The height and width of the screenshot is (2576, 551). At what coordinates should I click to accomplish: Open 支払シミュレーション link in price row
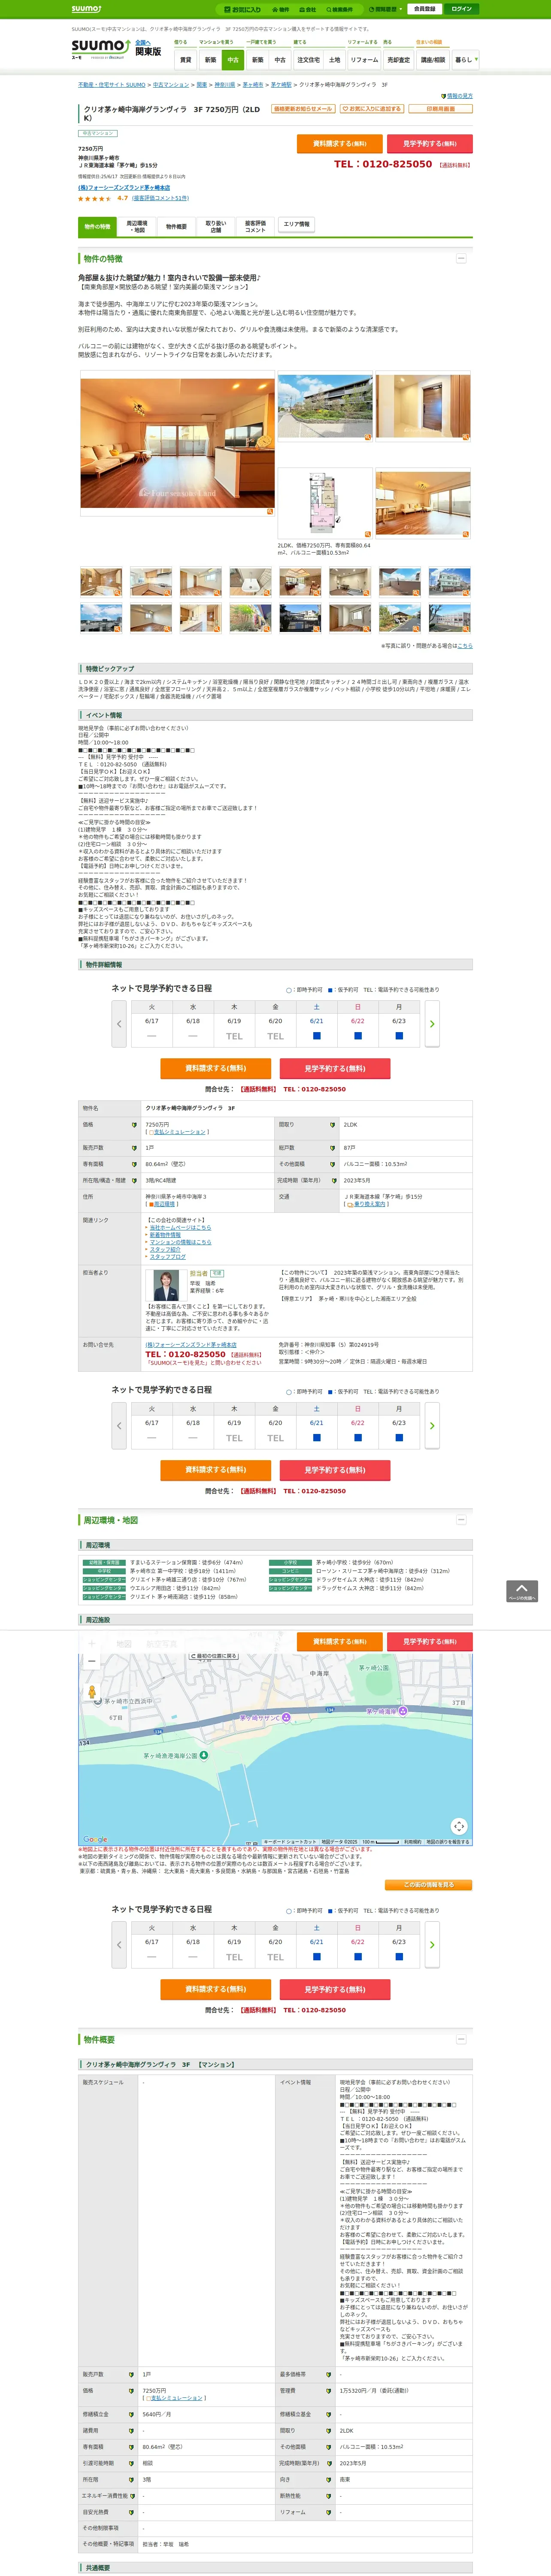[x=179, y=1132]
